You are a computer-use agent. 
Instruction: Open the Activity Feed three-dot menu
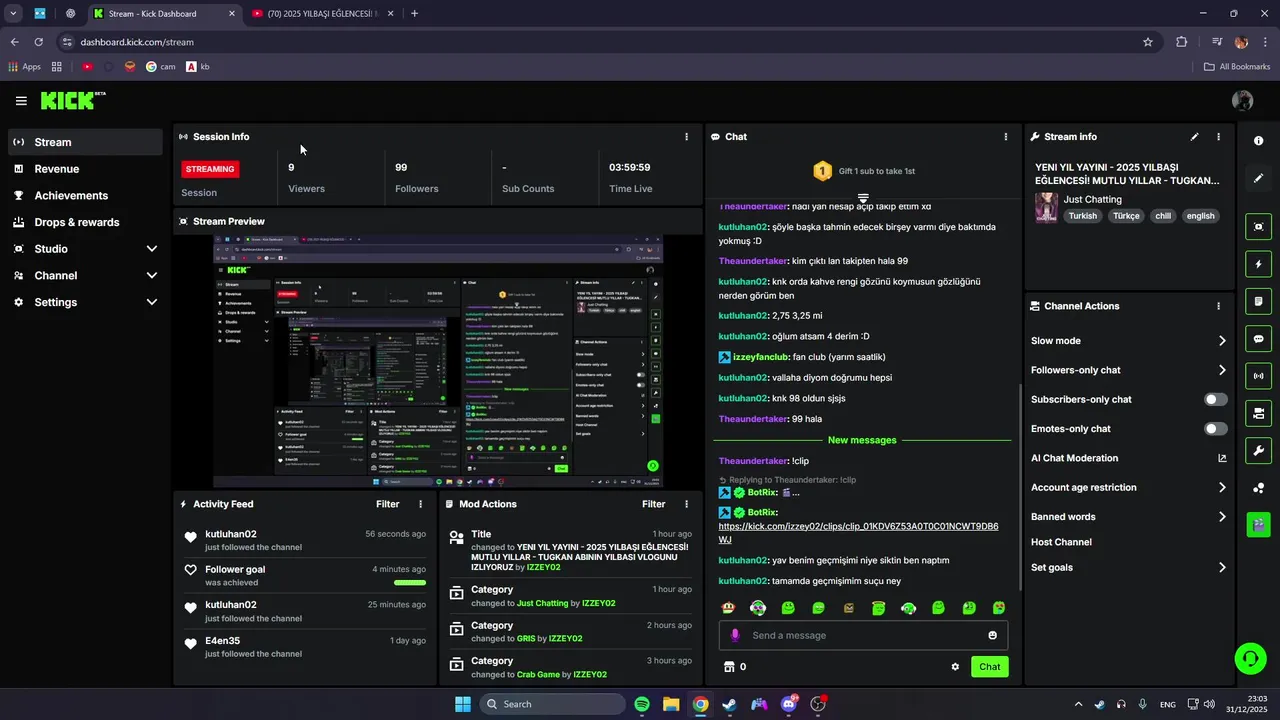[x=420, y=504]
